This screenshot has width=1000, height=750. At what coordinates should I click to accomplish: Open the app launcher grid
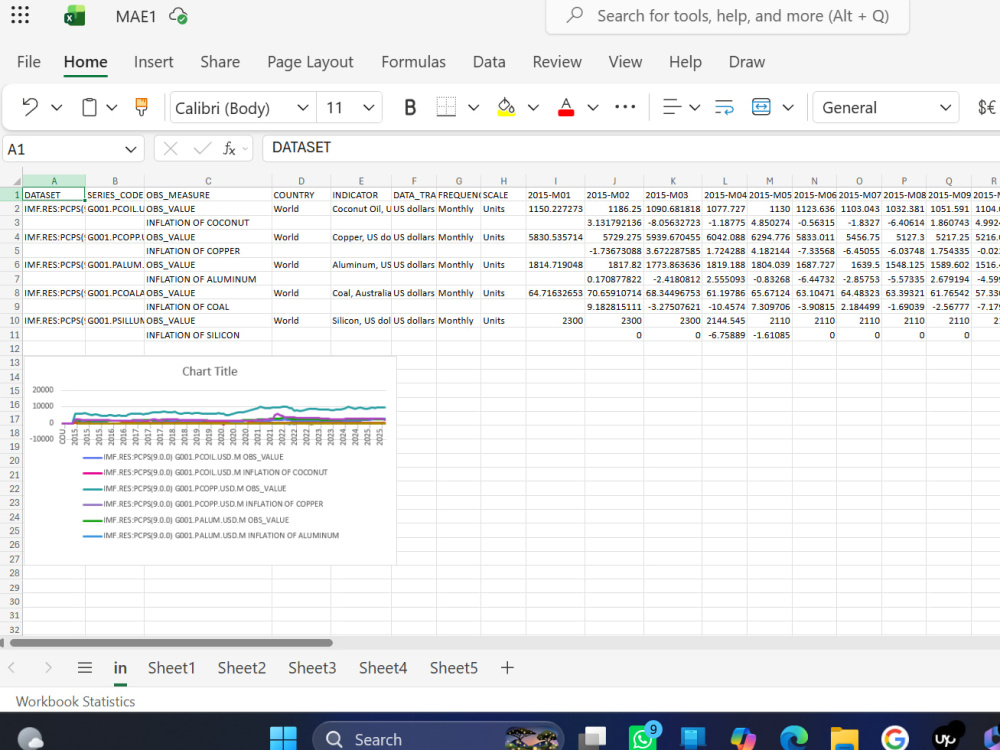pyautogui.click(x=20, y=15)
